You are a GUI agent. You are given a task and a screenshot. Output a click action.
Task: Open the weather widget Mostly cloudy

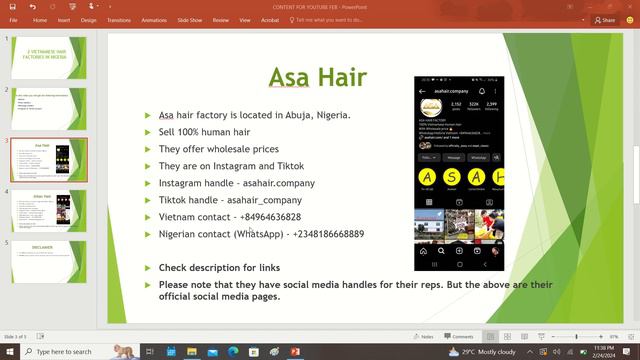point(482,351)
